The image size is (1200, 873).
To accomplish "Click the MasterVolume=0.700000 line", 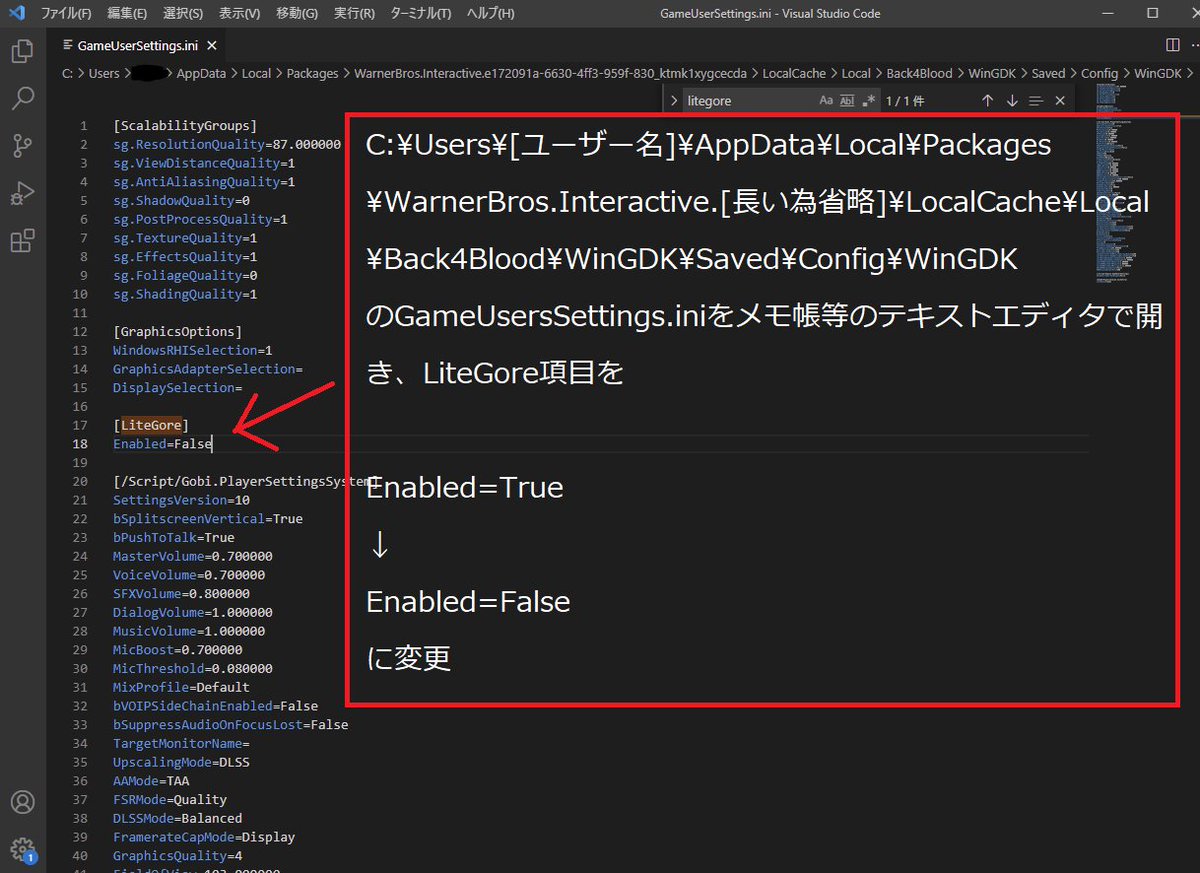I will [192, 556].
